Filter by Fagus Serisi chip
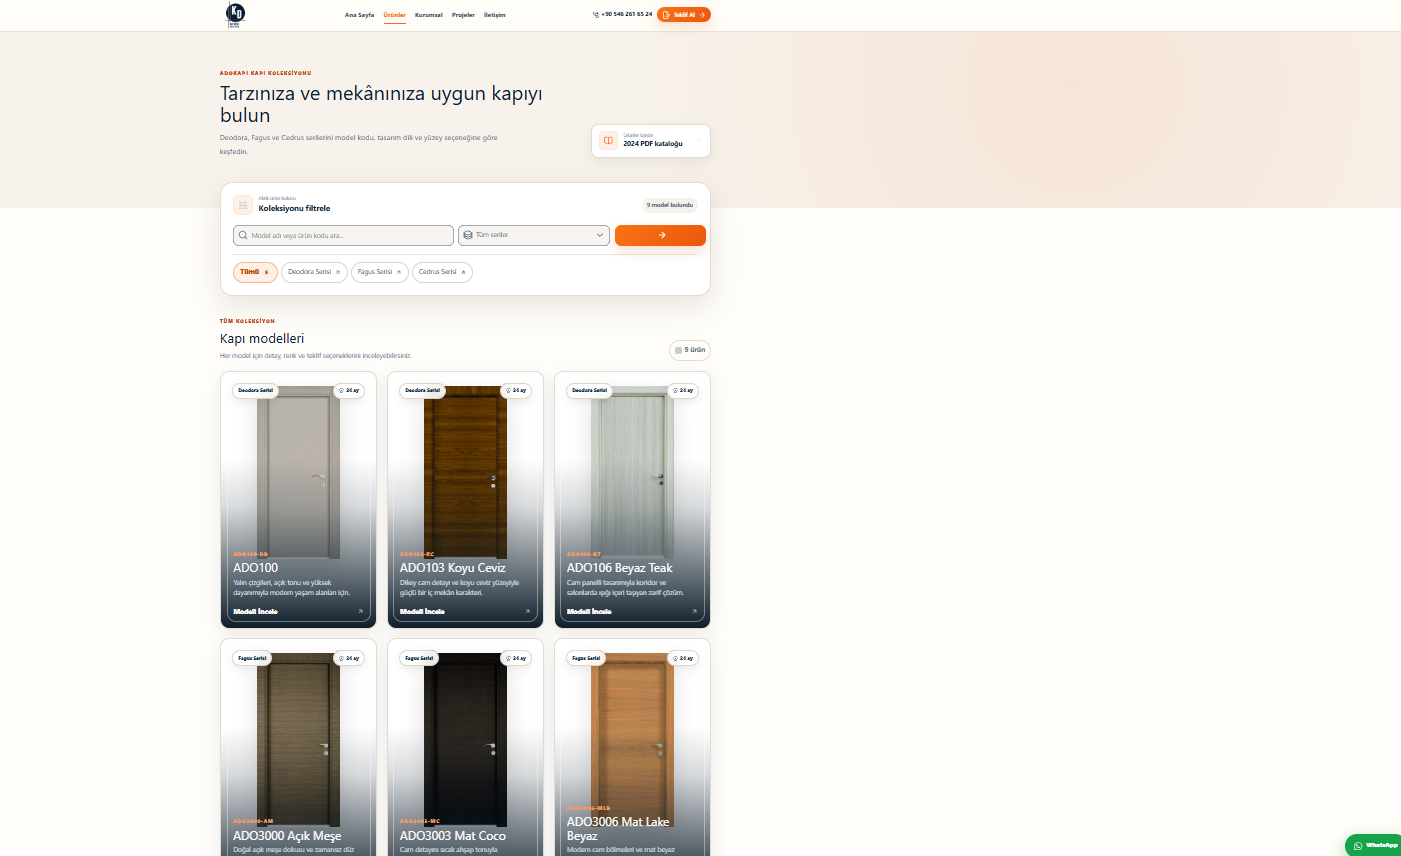1401x856 pixels. coord(380,272)
